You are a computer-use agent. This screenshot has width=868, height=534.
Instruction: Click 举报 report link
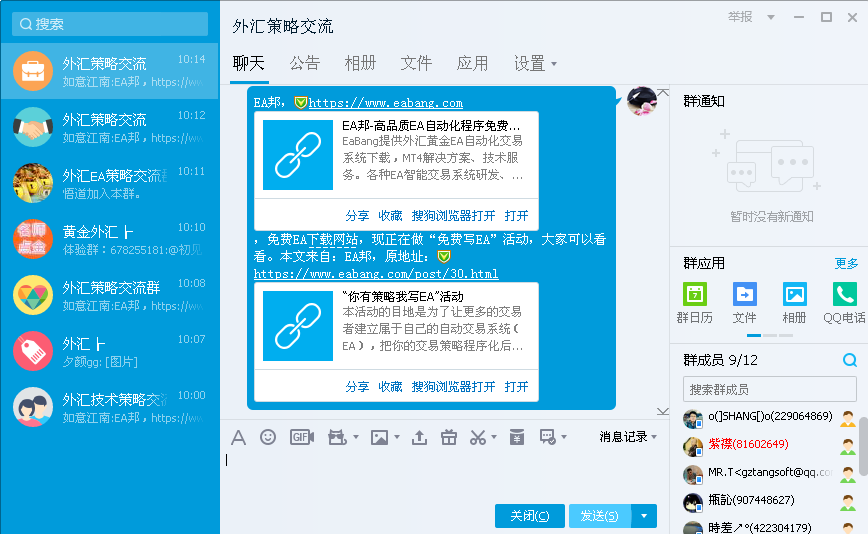pyautogui.click(x=740, y=17)
